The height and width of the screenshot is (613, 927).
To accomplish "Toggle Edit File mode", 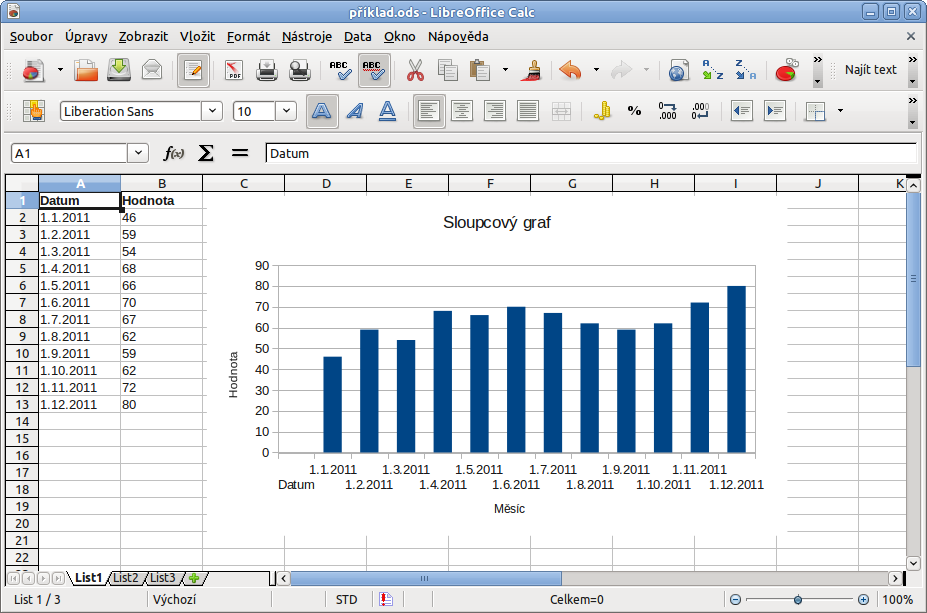I will coord(193,70).
